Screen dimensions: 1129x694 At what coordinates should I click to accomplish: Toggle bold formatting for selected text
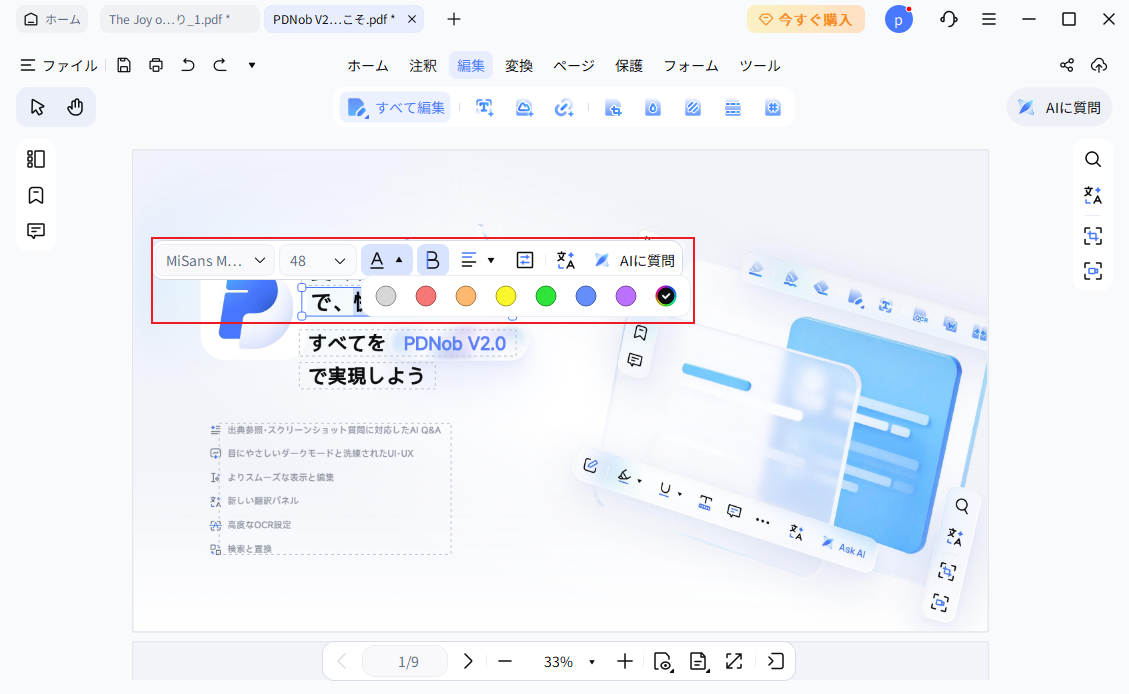pyautogui.click(x=432, y=259)
